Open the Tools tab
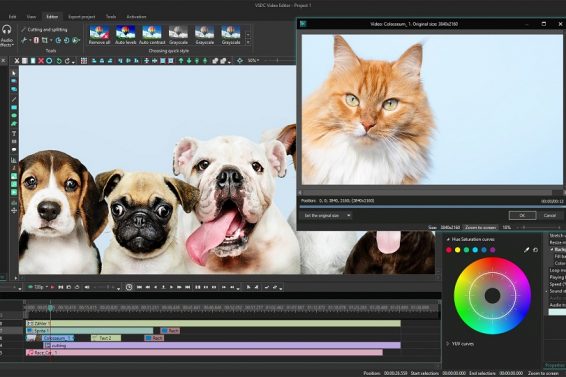 [111, 17]
